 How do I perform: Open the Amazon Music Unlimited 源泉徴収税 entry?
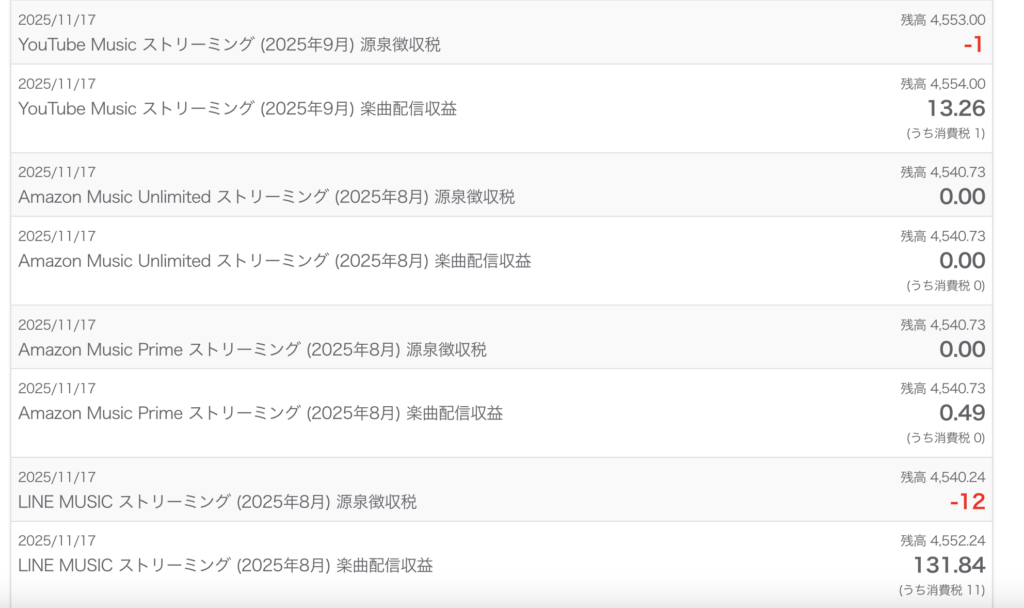pos(266,197)
